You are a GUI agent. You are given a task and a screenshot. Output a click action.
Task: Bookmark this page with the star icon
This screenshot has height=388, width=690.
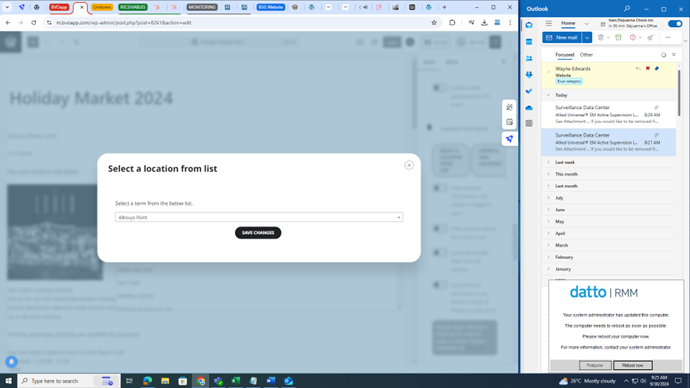point(434,22)
